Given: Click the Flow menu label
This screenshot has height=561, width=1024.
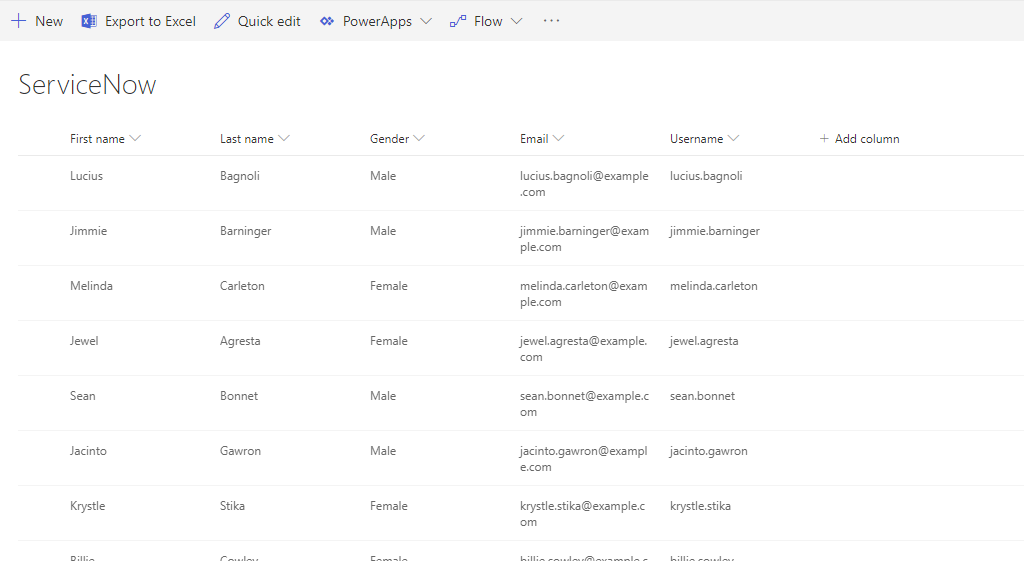Looking at the screenshot, I should 488,21.
